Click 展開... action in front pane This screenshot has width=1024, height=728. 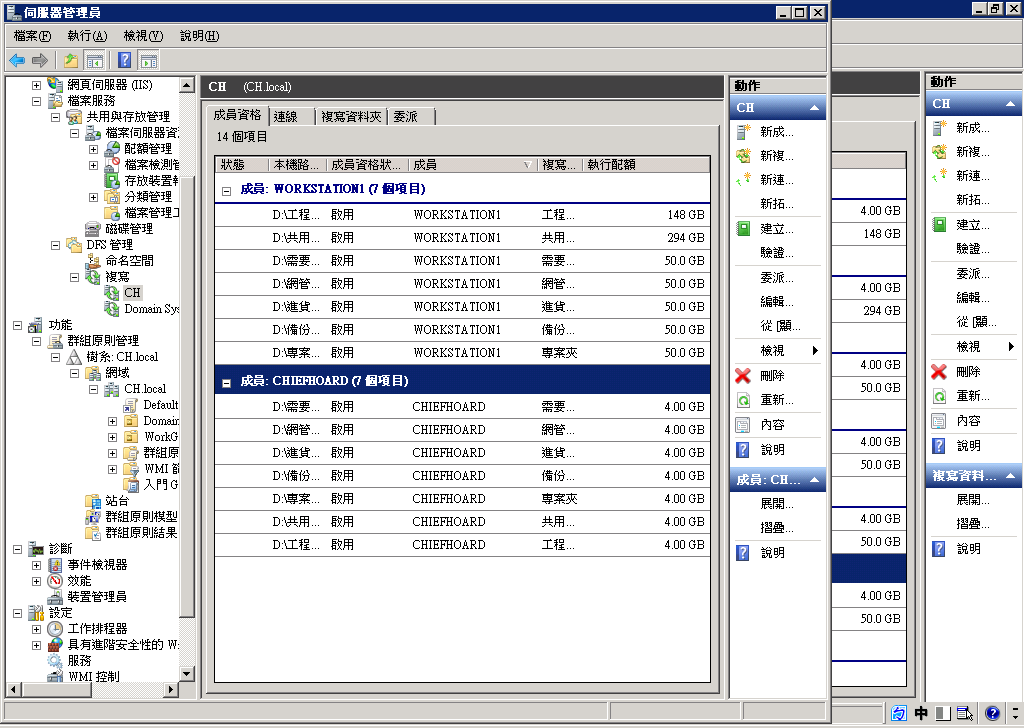click(x=776, y=504)
